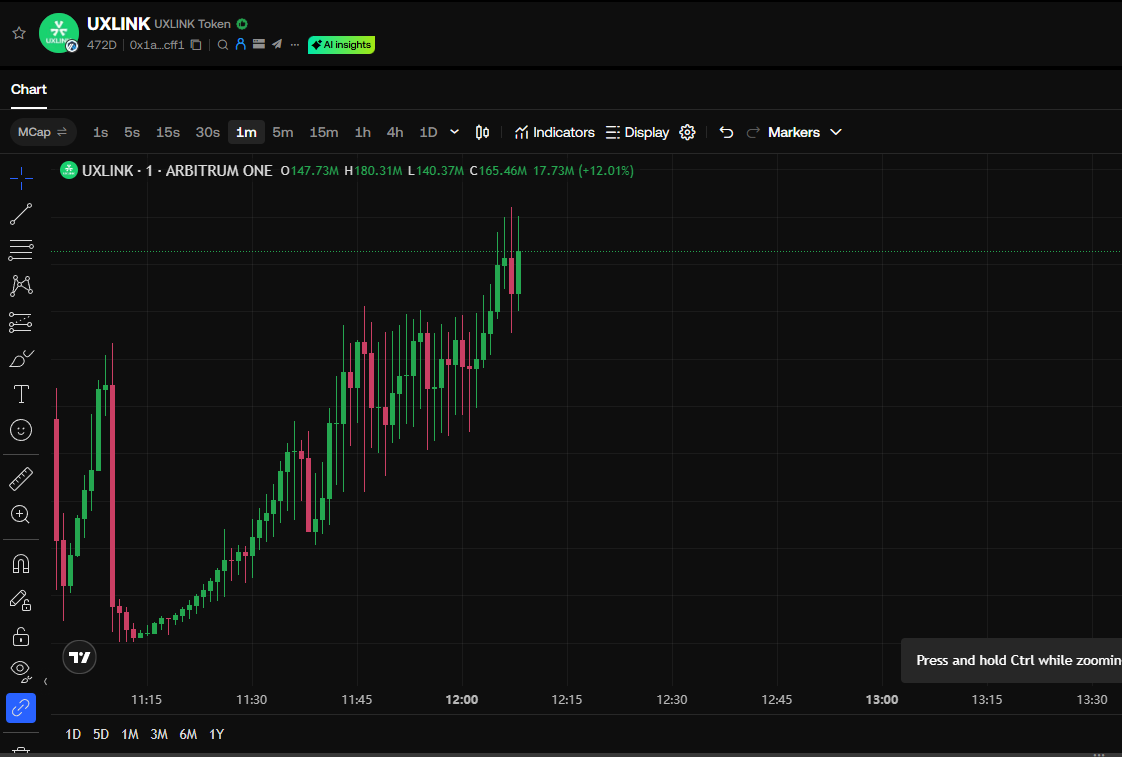Set the chart range to 6M

coord(188,734)
